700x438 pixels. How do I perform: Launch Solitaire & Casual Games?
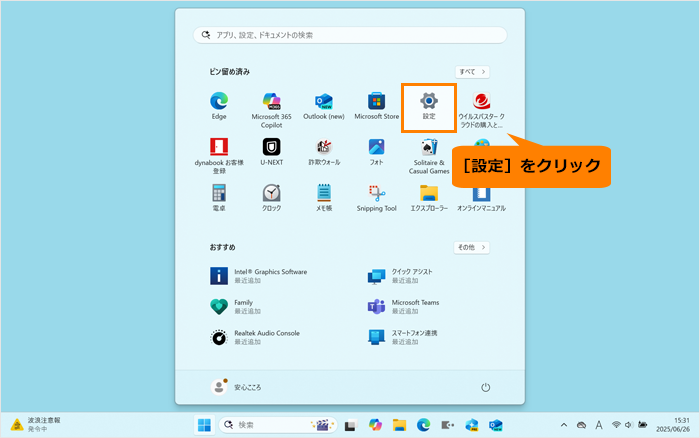(x=429, y=156)
